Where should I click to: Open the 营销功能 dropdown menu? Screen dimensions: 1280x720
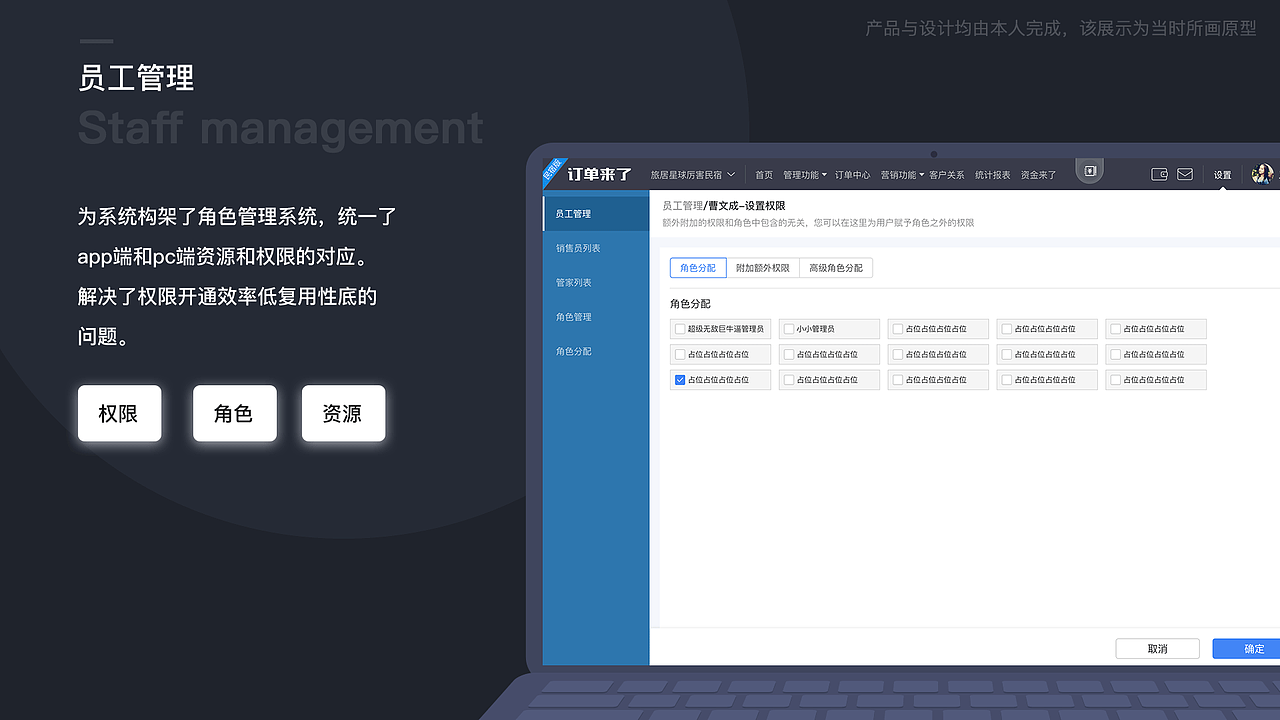902,175
